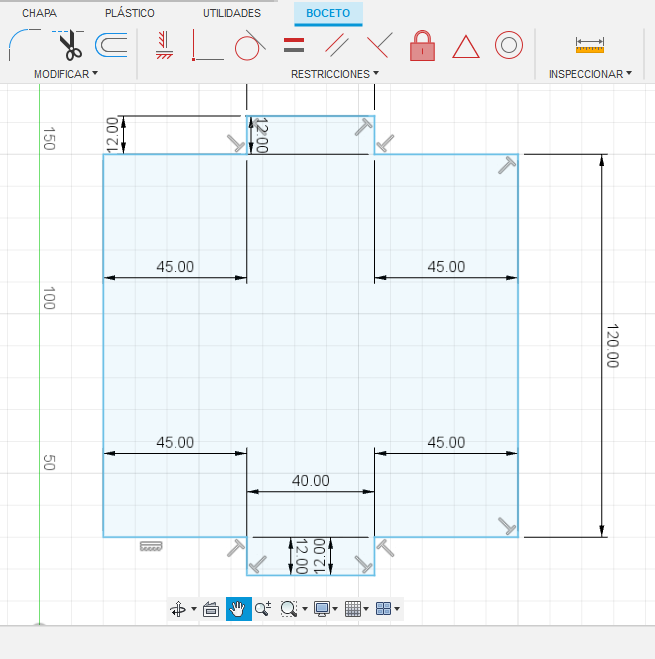
Task: Apply Tangent constraint icon
Action: point(250,45)
